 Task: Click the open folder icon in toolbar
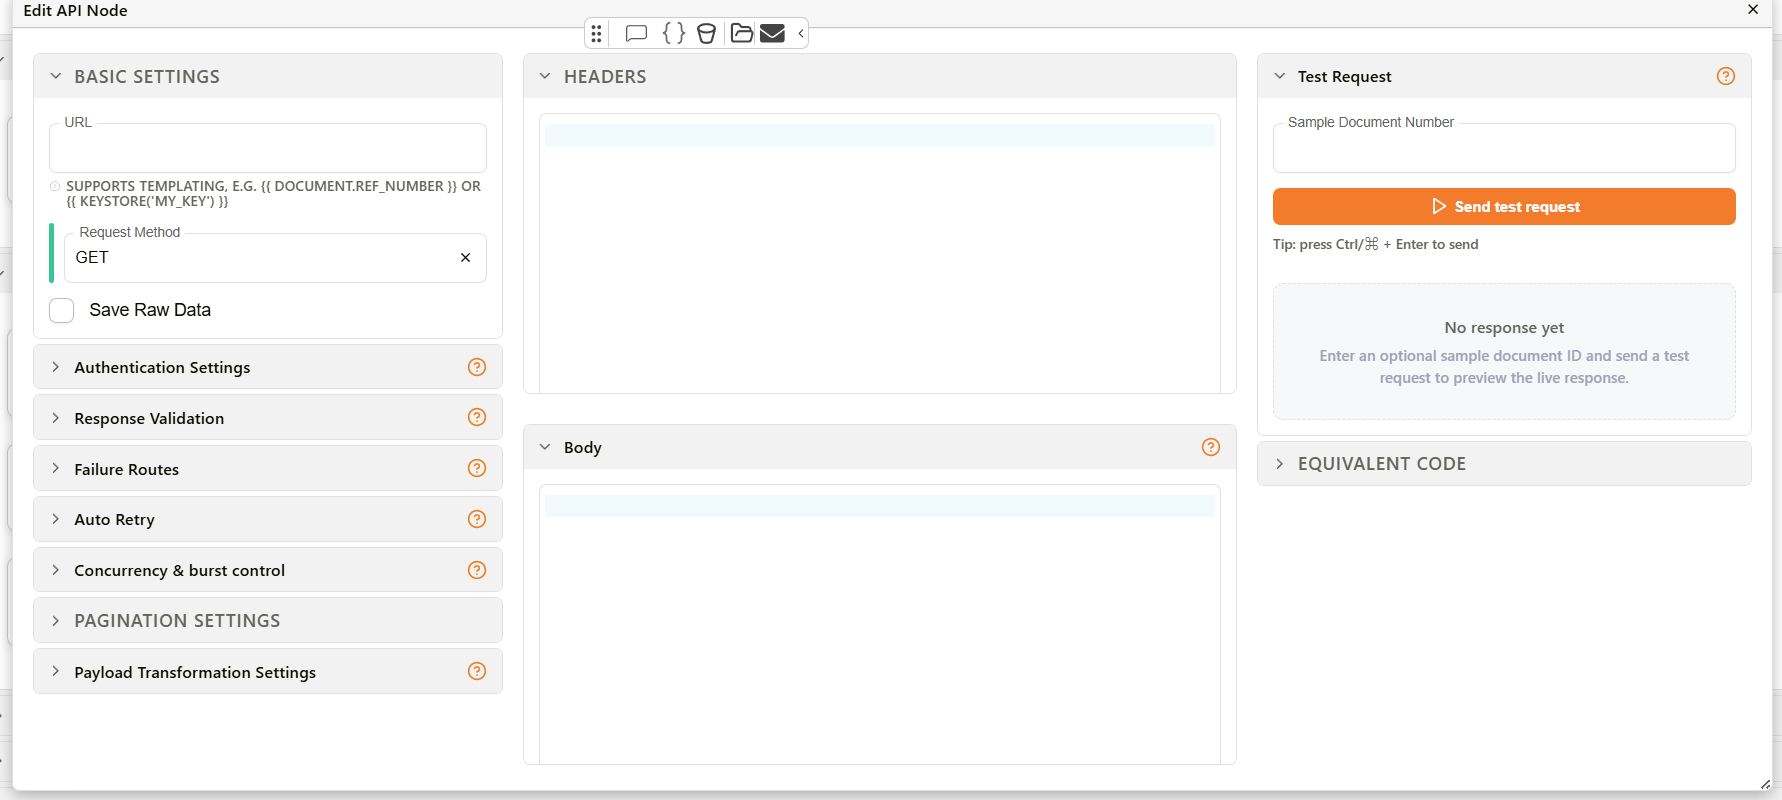point(741,33)
